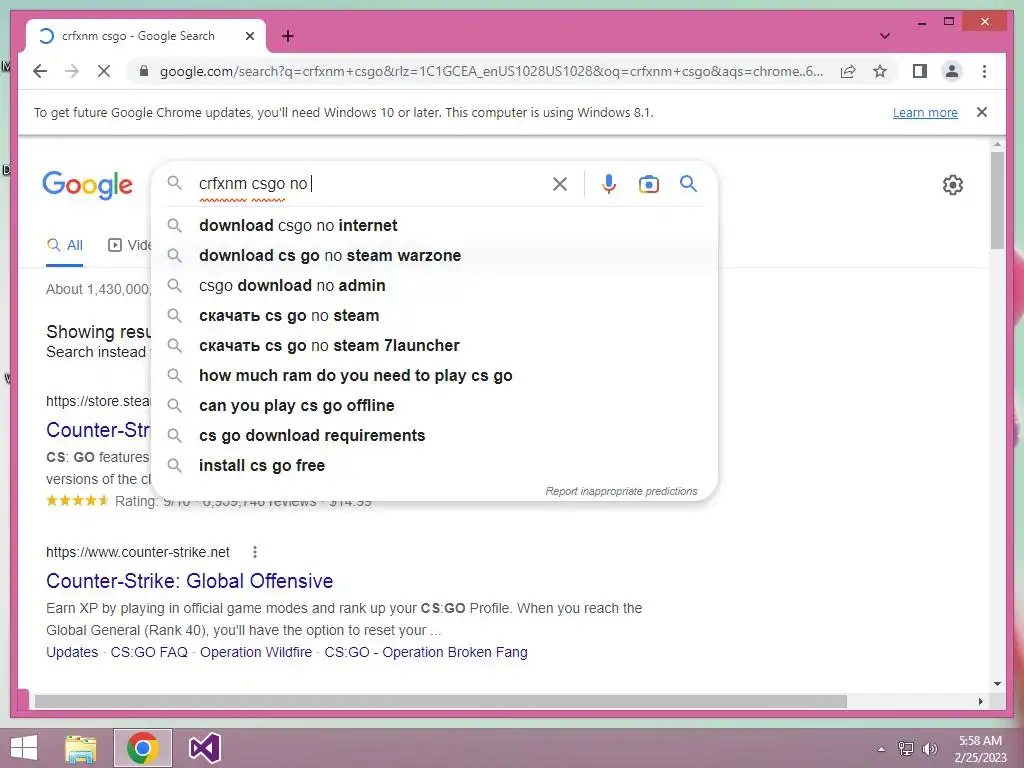Go to Google home via logo
The image size is (1024, 768).
pos(88,185)
